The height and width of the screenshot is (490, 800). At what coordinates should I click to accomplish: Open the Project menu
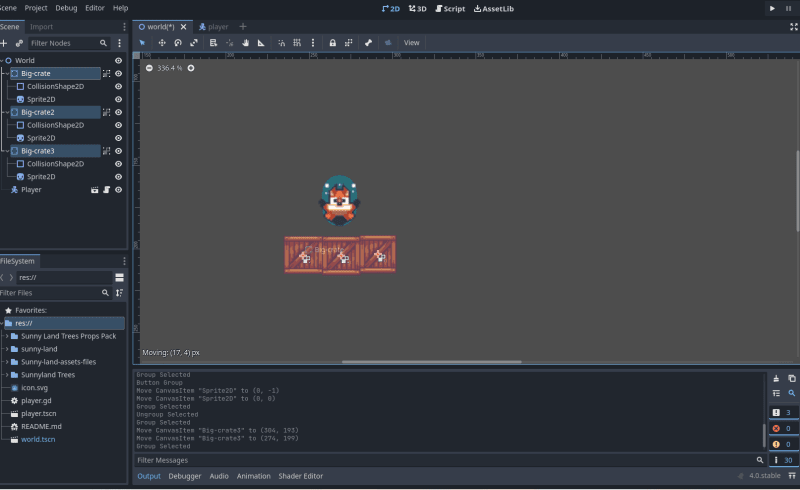tap(36, 8)
